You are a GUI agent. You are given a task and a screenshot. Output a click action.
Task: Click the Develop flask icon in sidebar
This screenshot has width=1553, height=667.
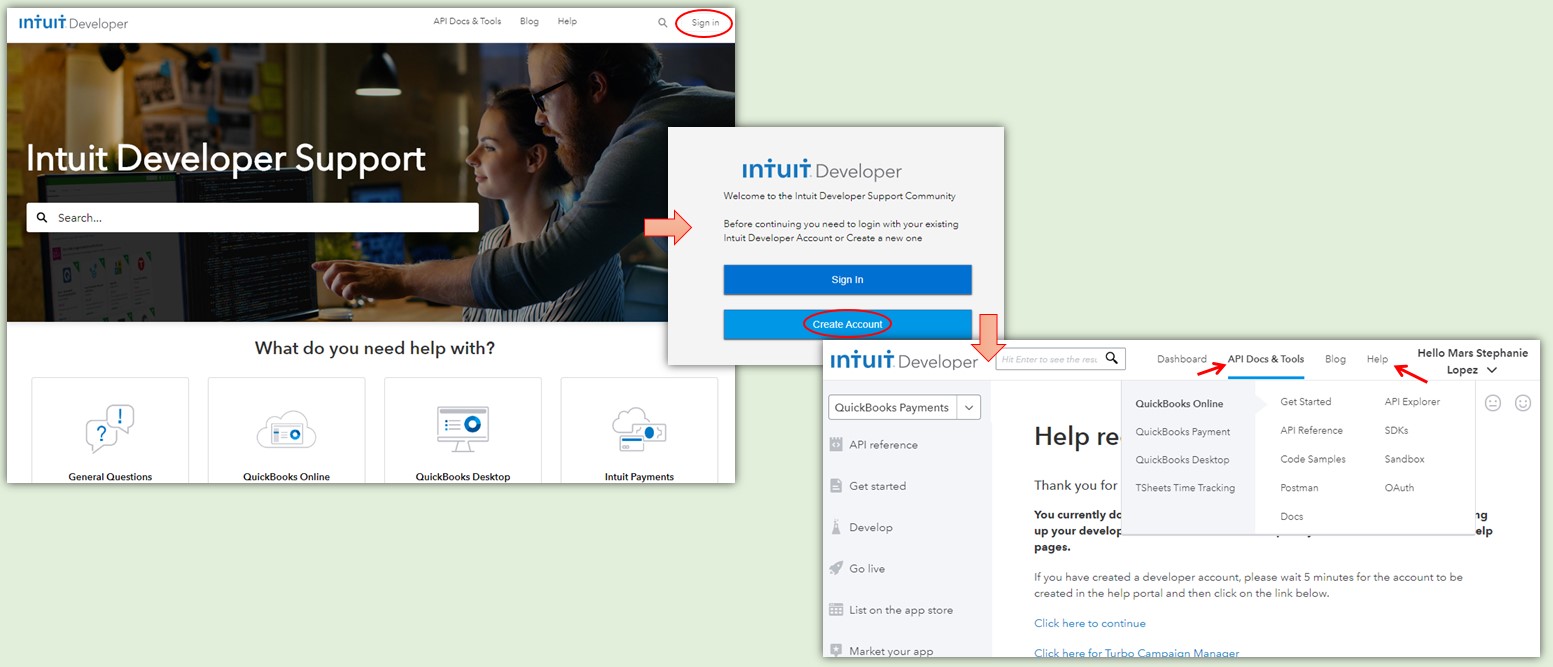(x=836, y=527)
